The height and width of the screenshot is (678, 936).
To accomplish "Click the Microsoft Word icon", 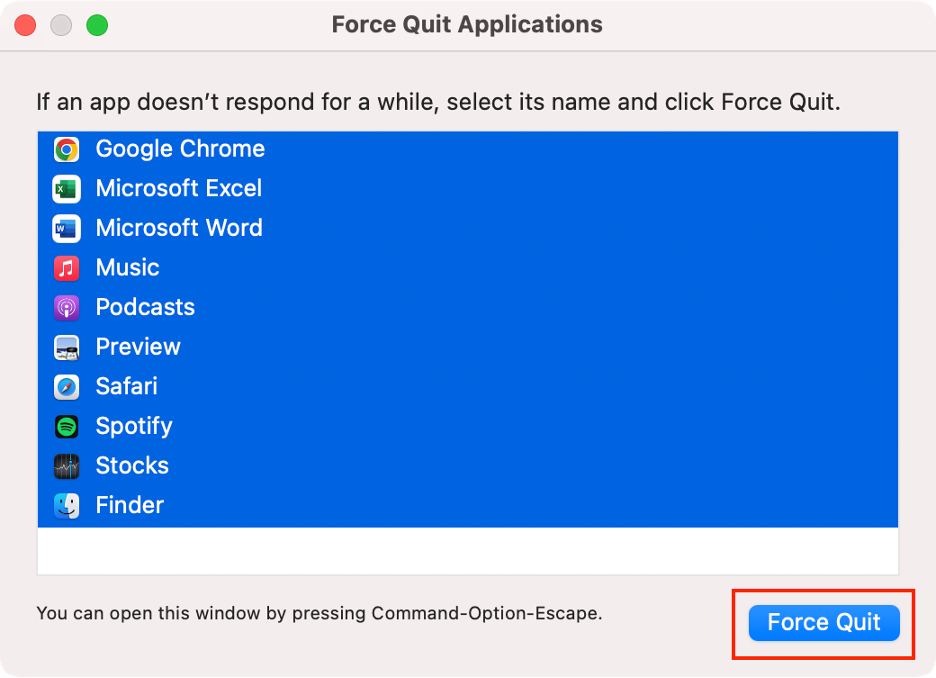I will click(65, 228).
